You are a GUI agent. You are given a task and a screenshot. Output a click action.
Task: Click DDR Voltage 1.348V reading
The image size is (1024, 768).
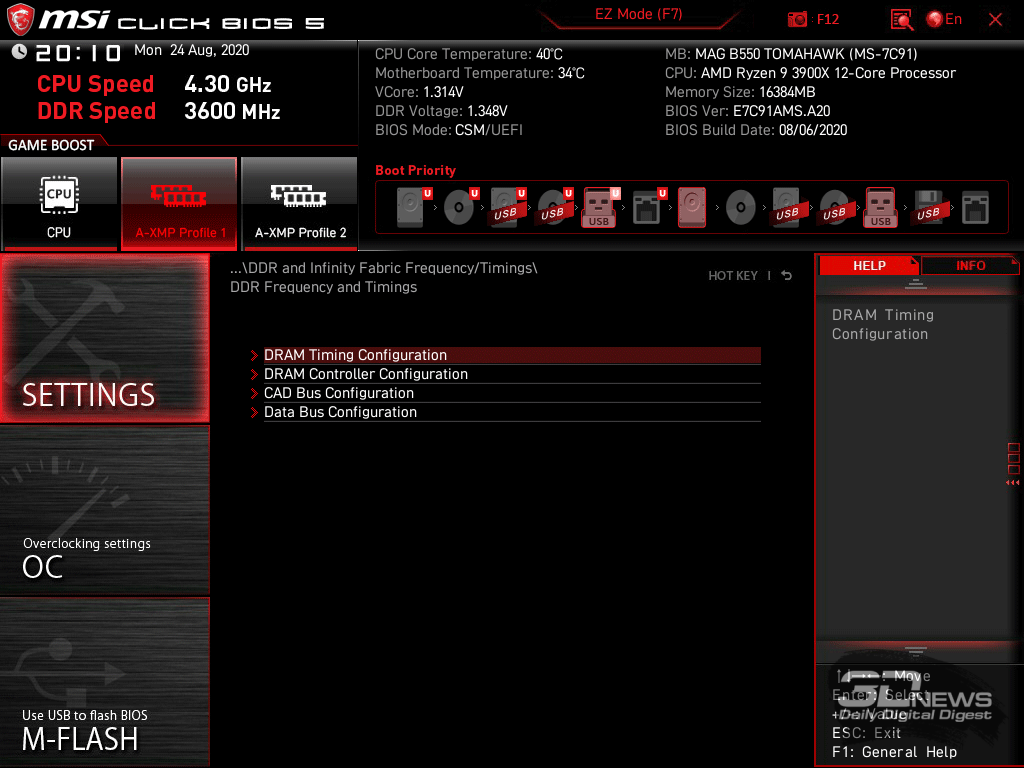(441, 111)
